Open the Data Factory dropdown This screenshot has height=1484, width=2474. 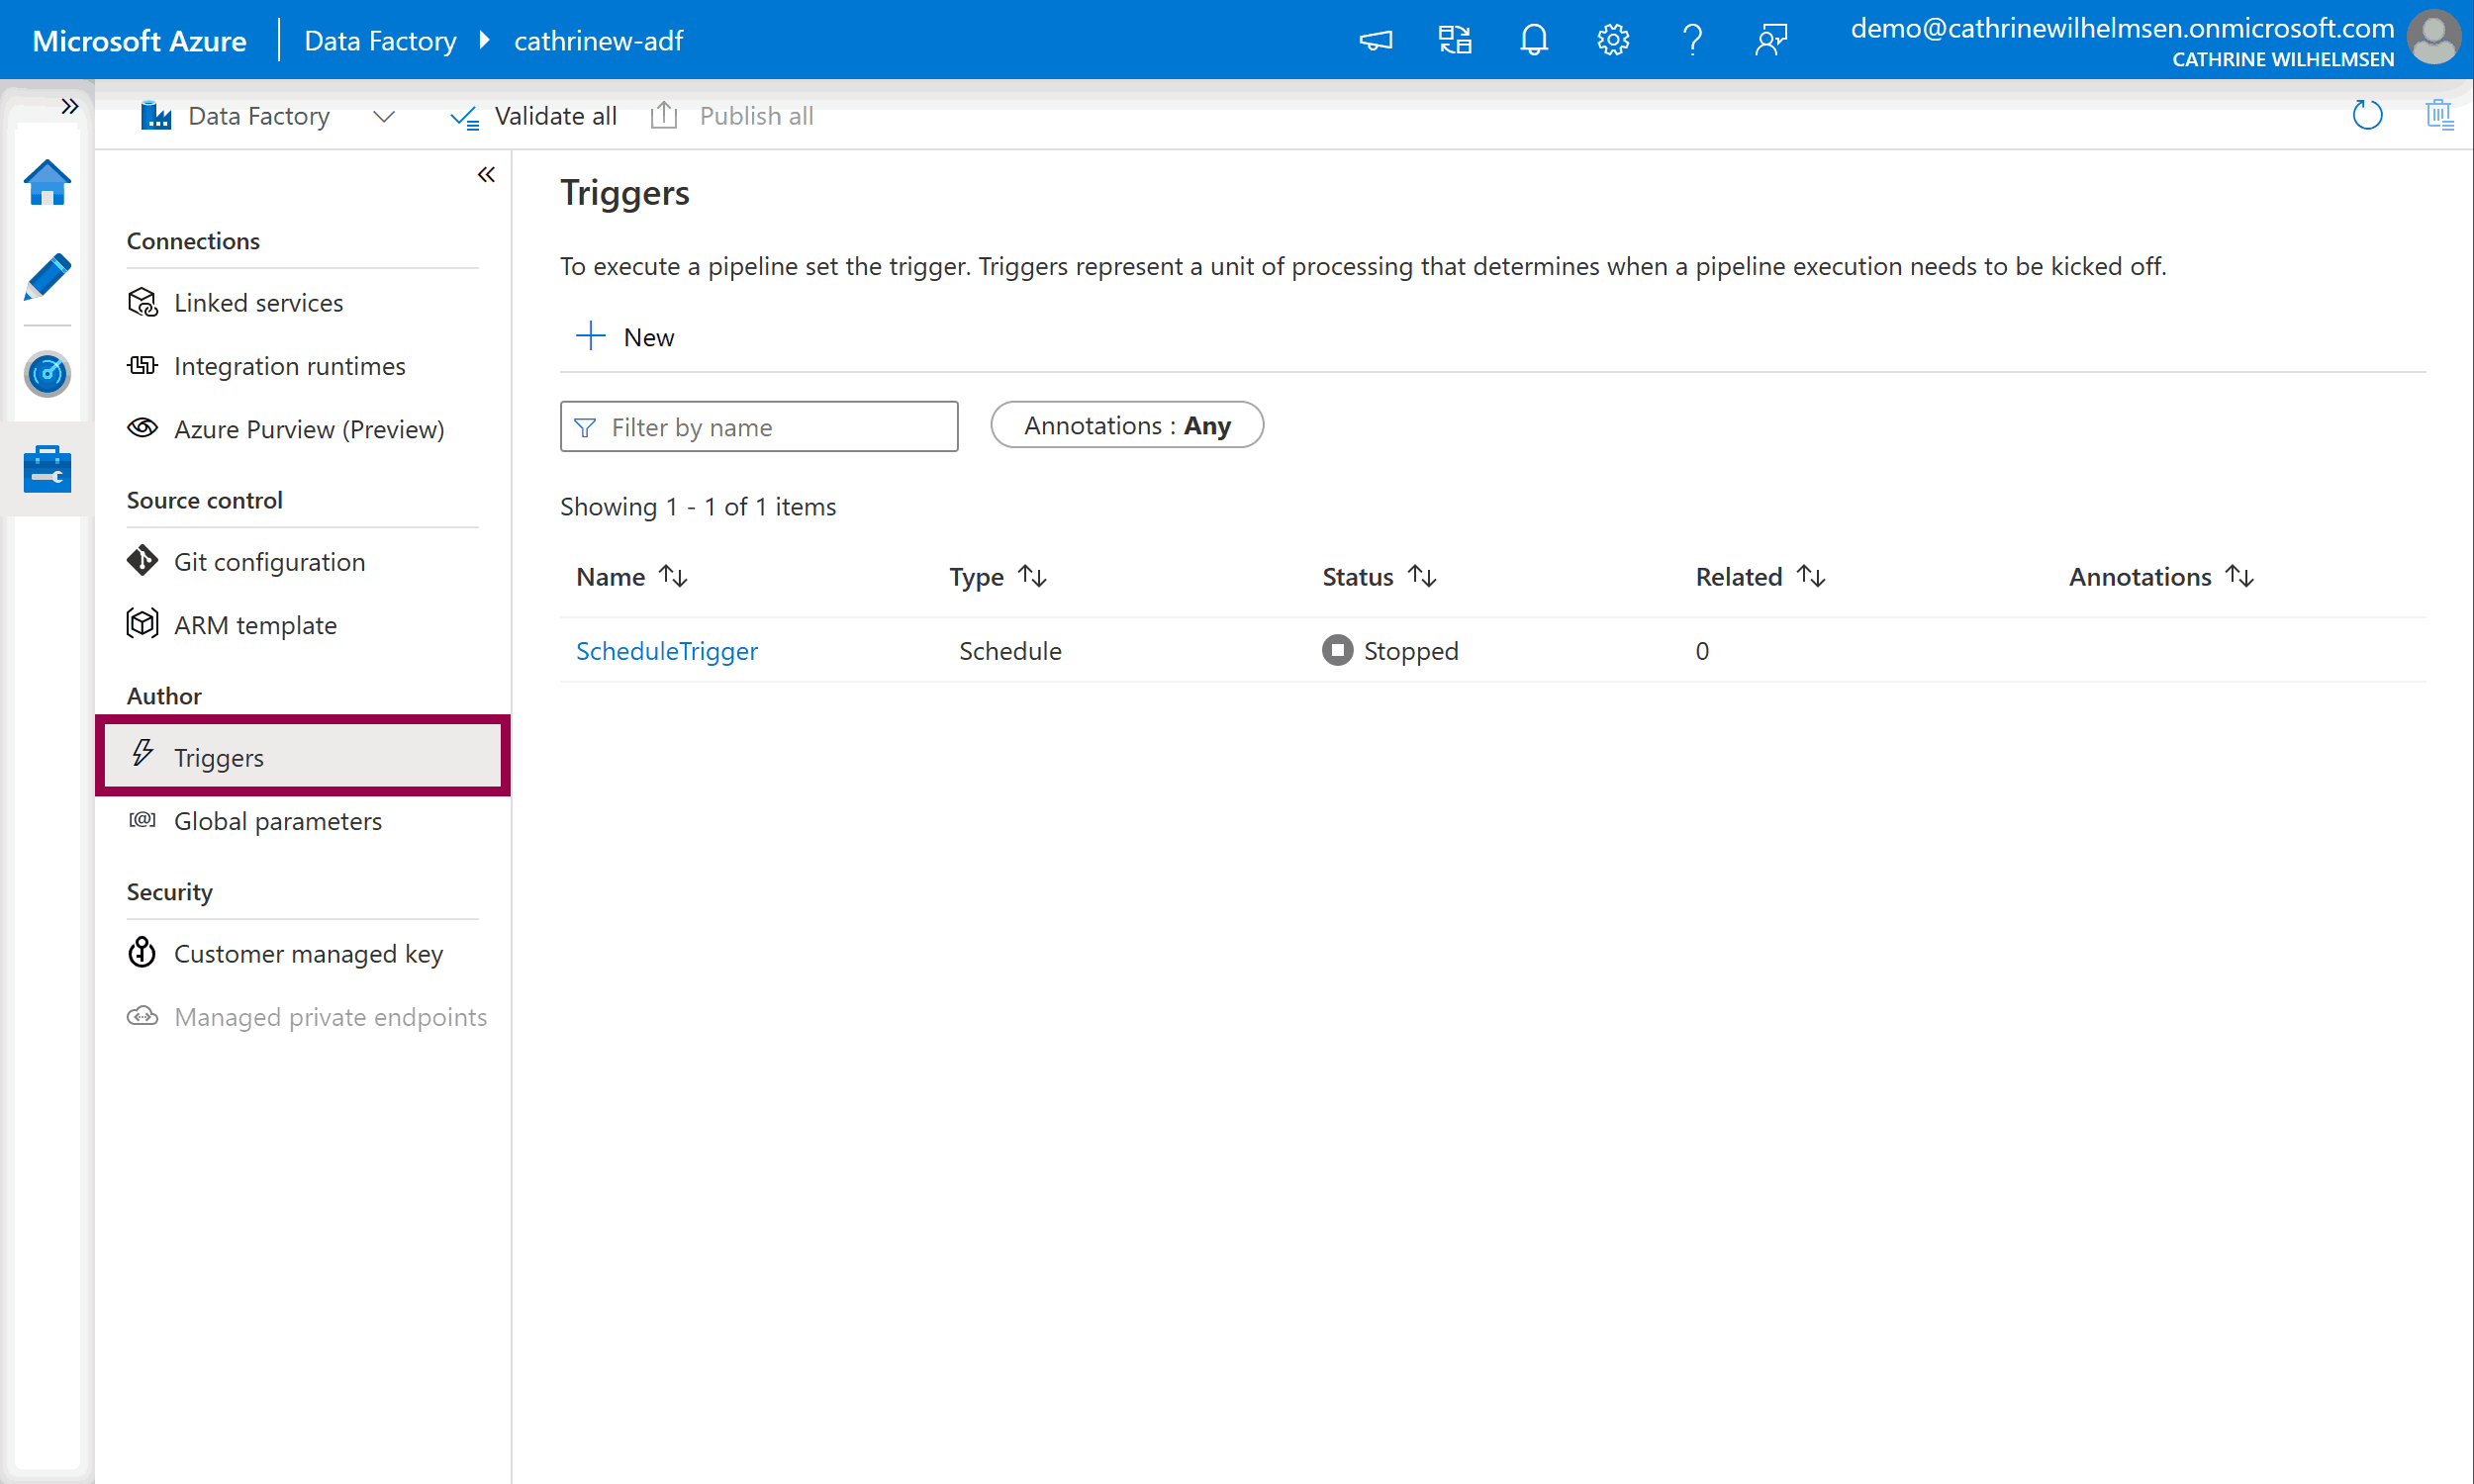click(383, 117)
